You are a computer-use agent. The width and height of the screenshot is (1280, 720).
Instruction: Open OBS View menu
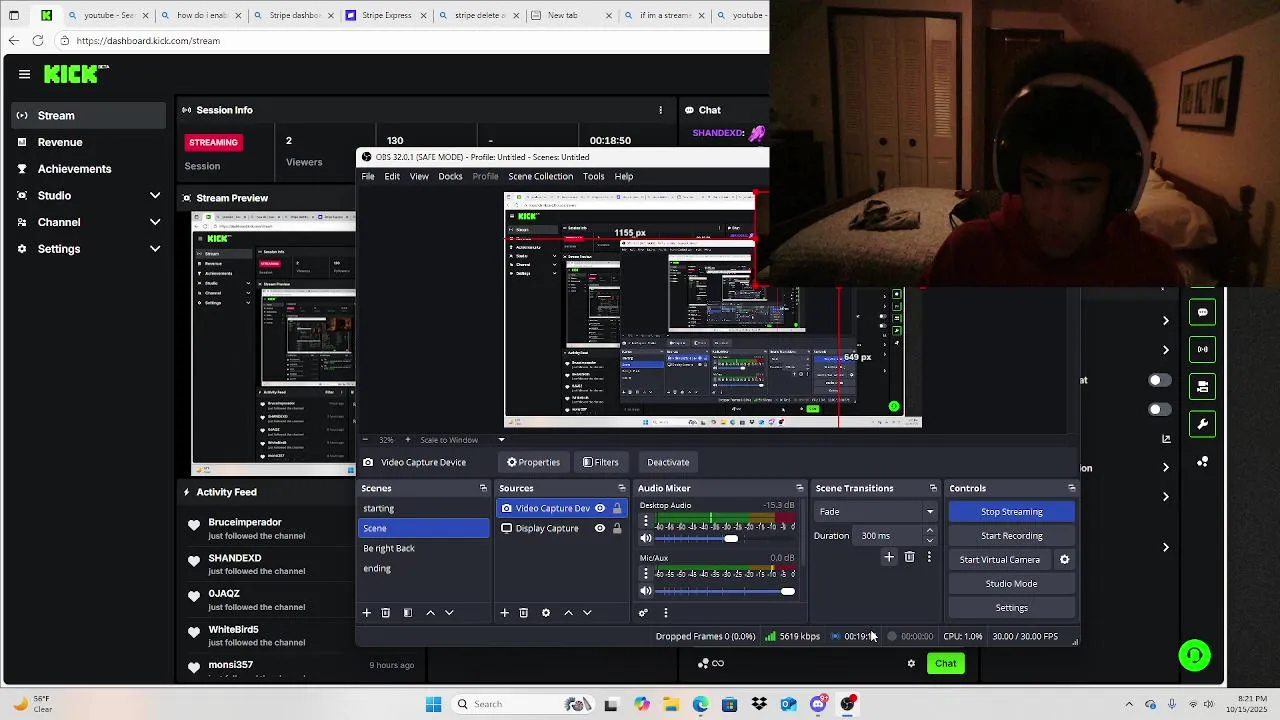(419, 177)
